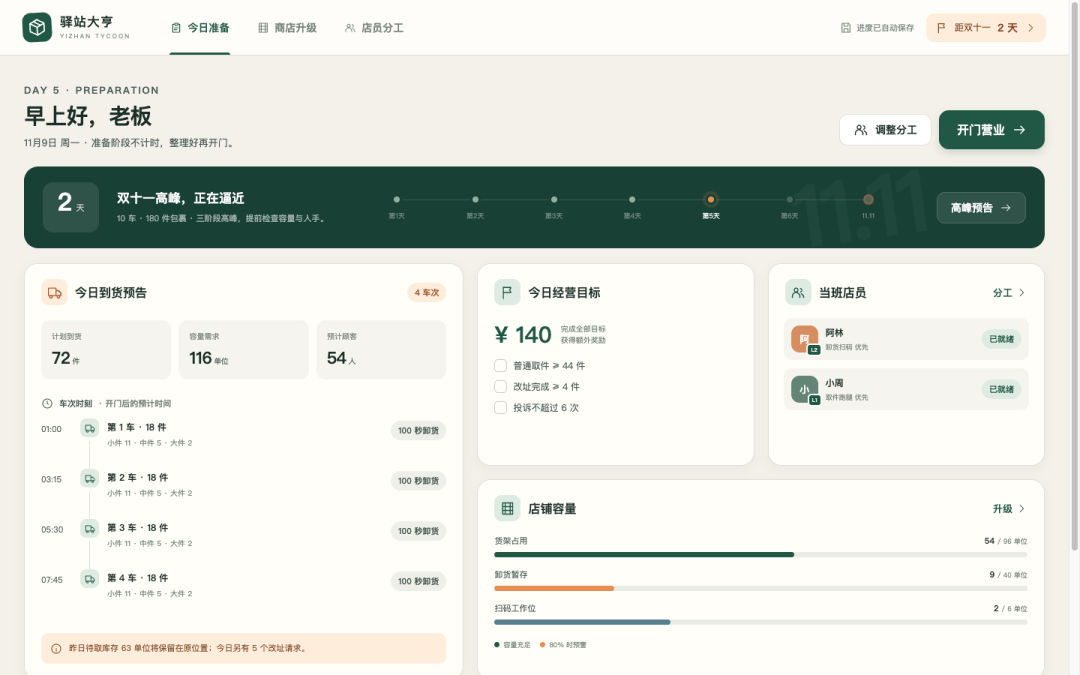The image size is (1080, 675).
Task: Open the 升级 link in 店铺容量
Action: [x=1009, y=508]
